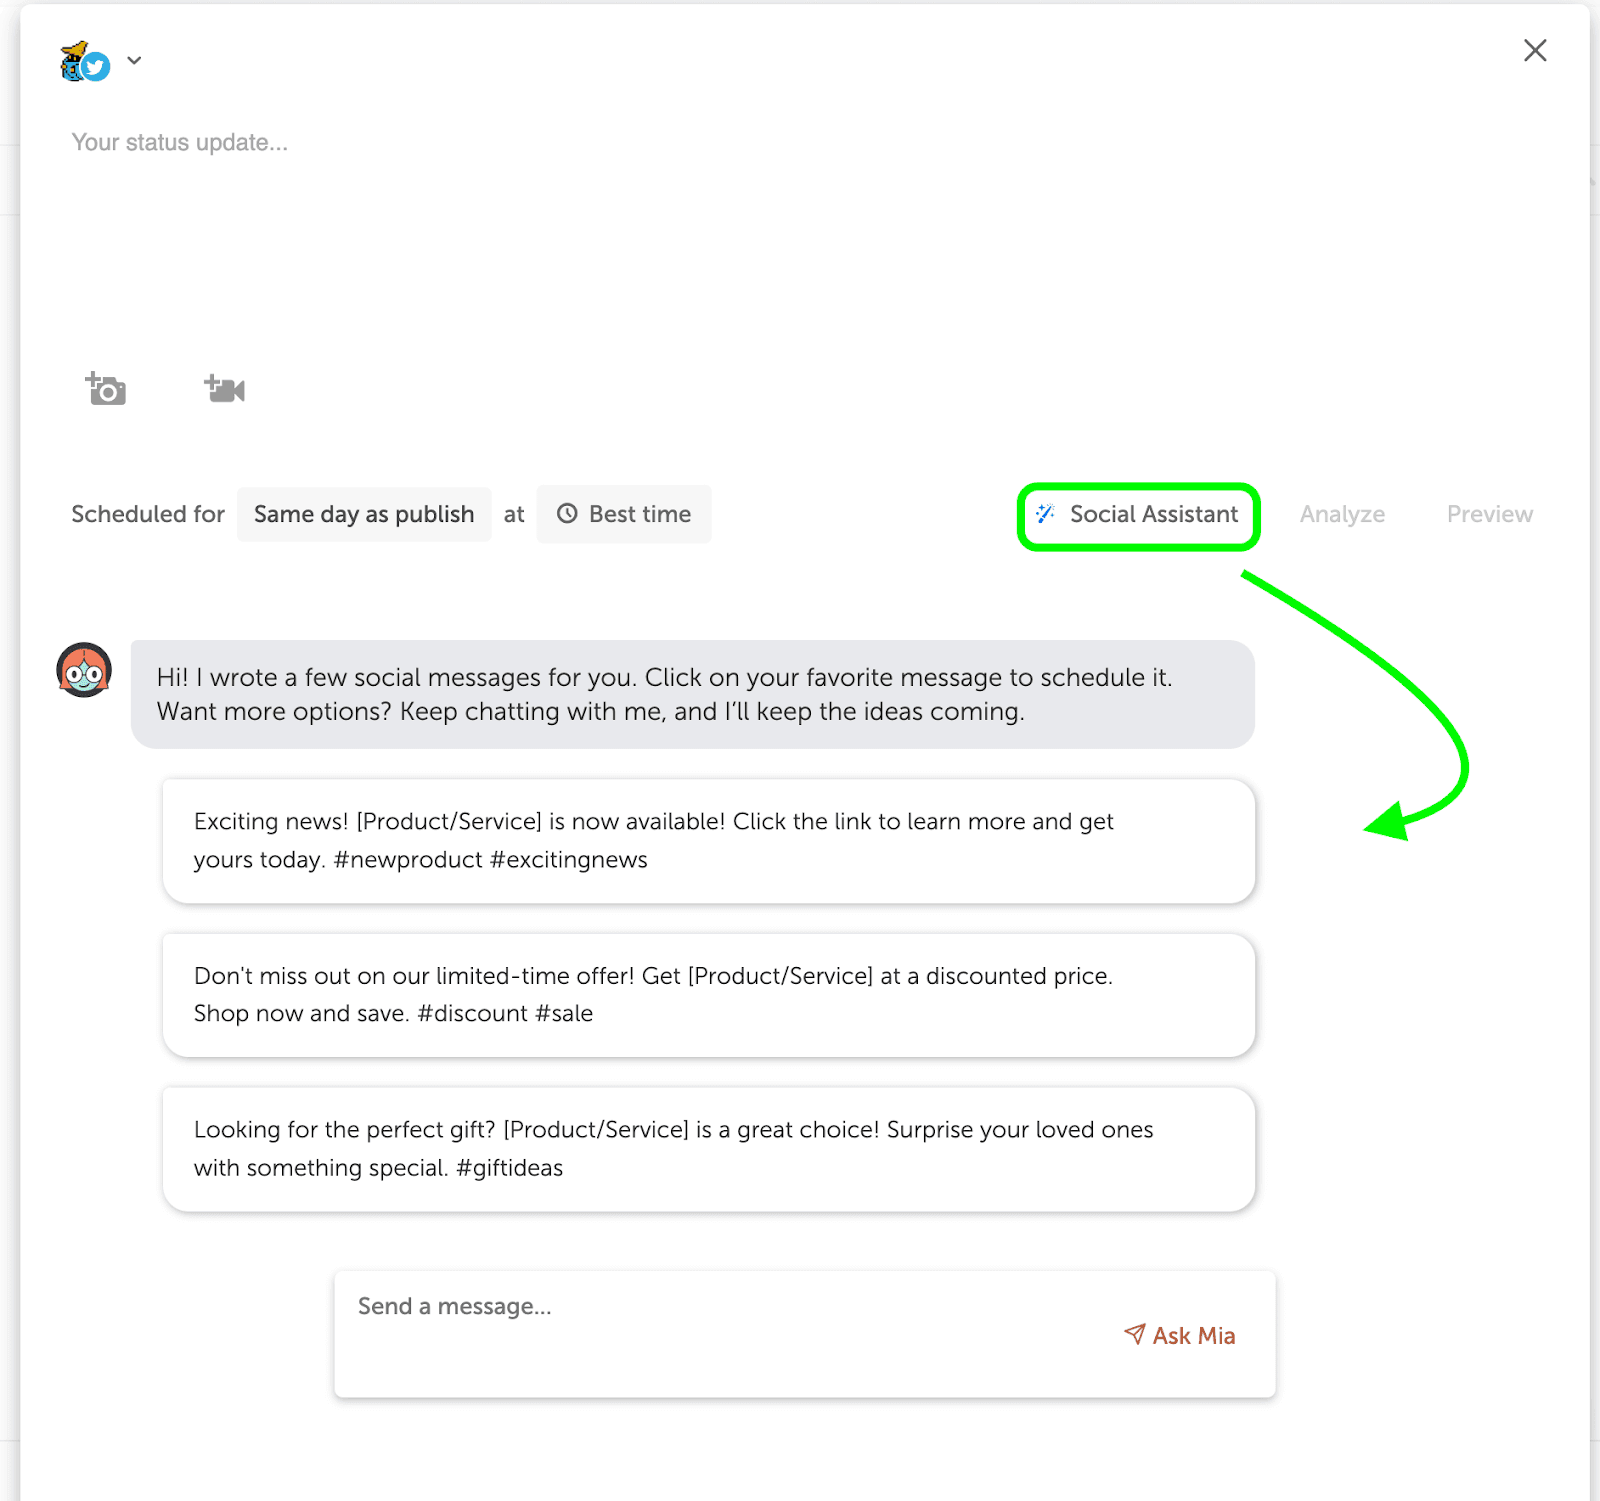This screenshot has height=1501, width=1600.
Task: Click the add photo camera icon
Action: pyautogui.click(x=106, y=389)
